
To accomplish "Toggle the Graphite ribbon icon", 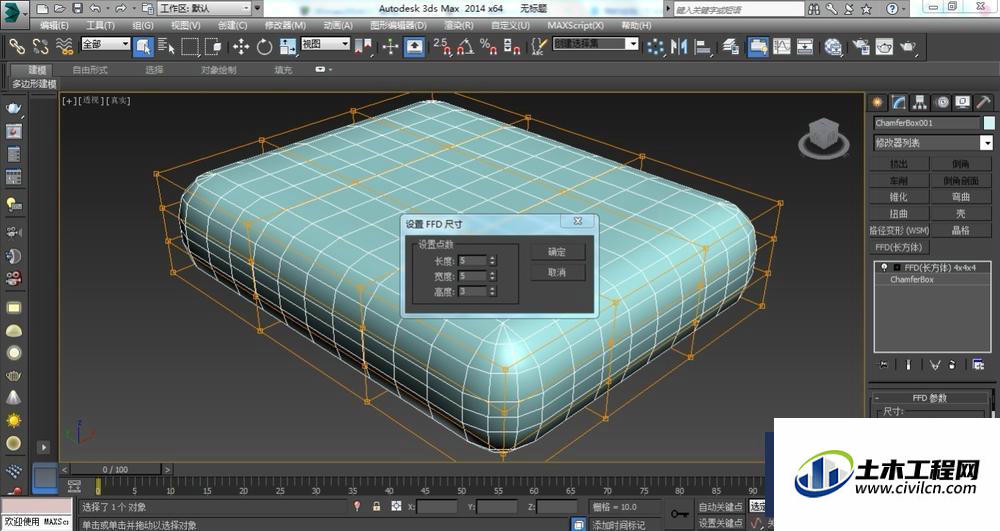I will (x=758, y=47).
